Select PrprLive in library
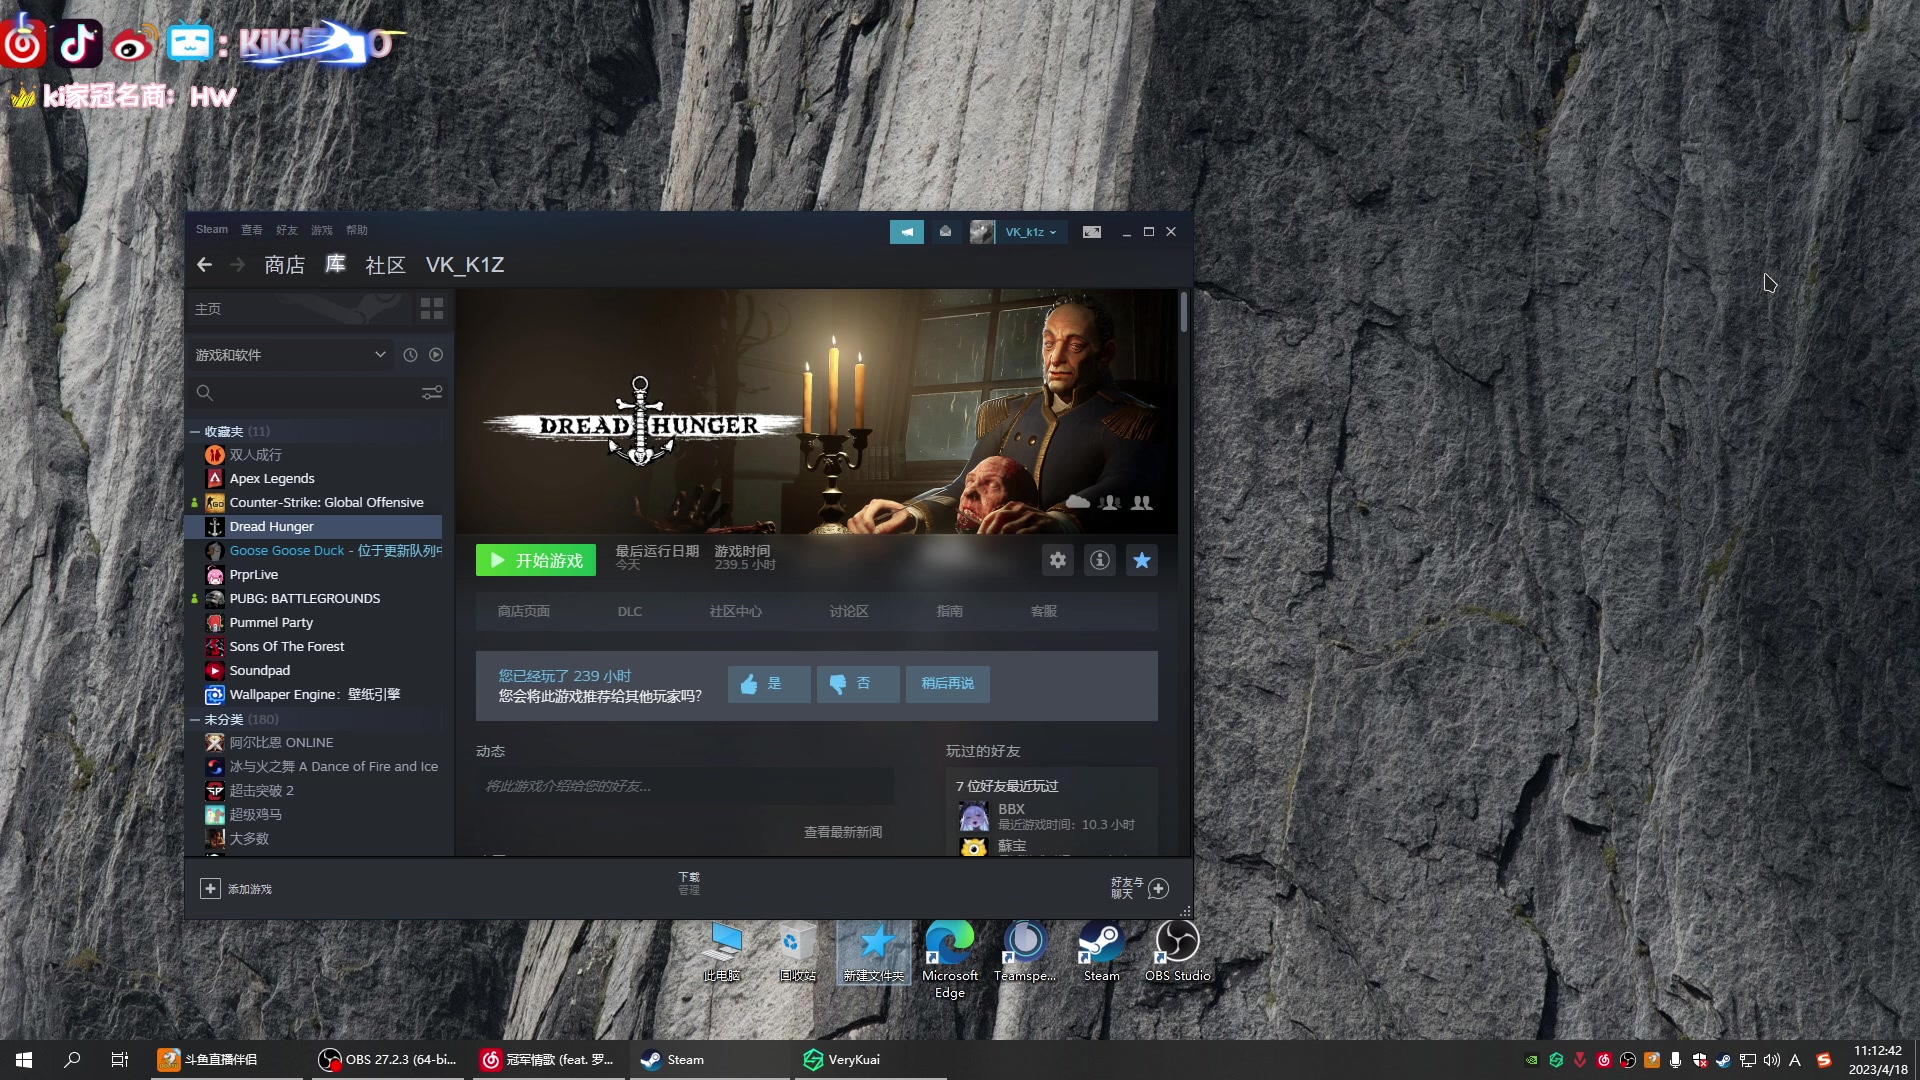The height and width of the screenshot is (1080, 1920). coord(254,575)
